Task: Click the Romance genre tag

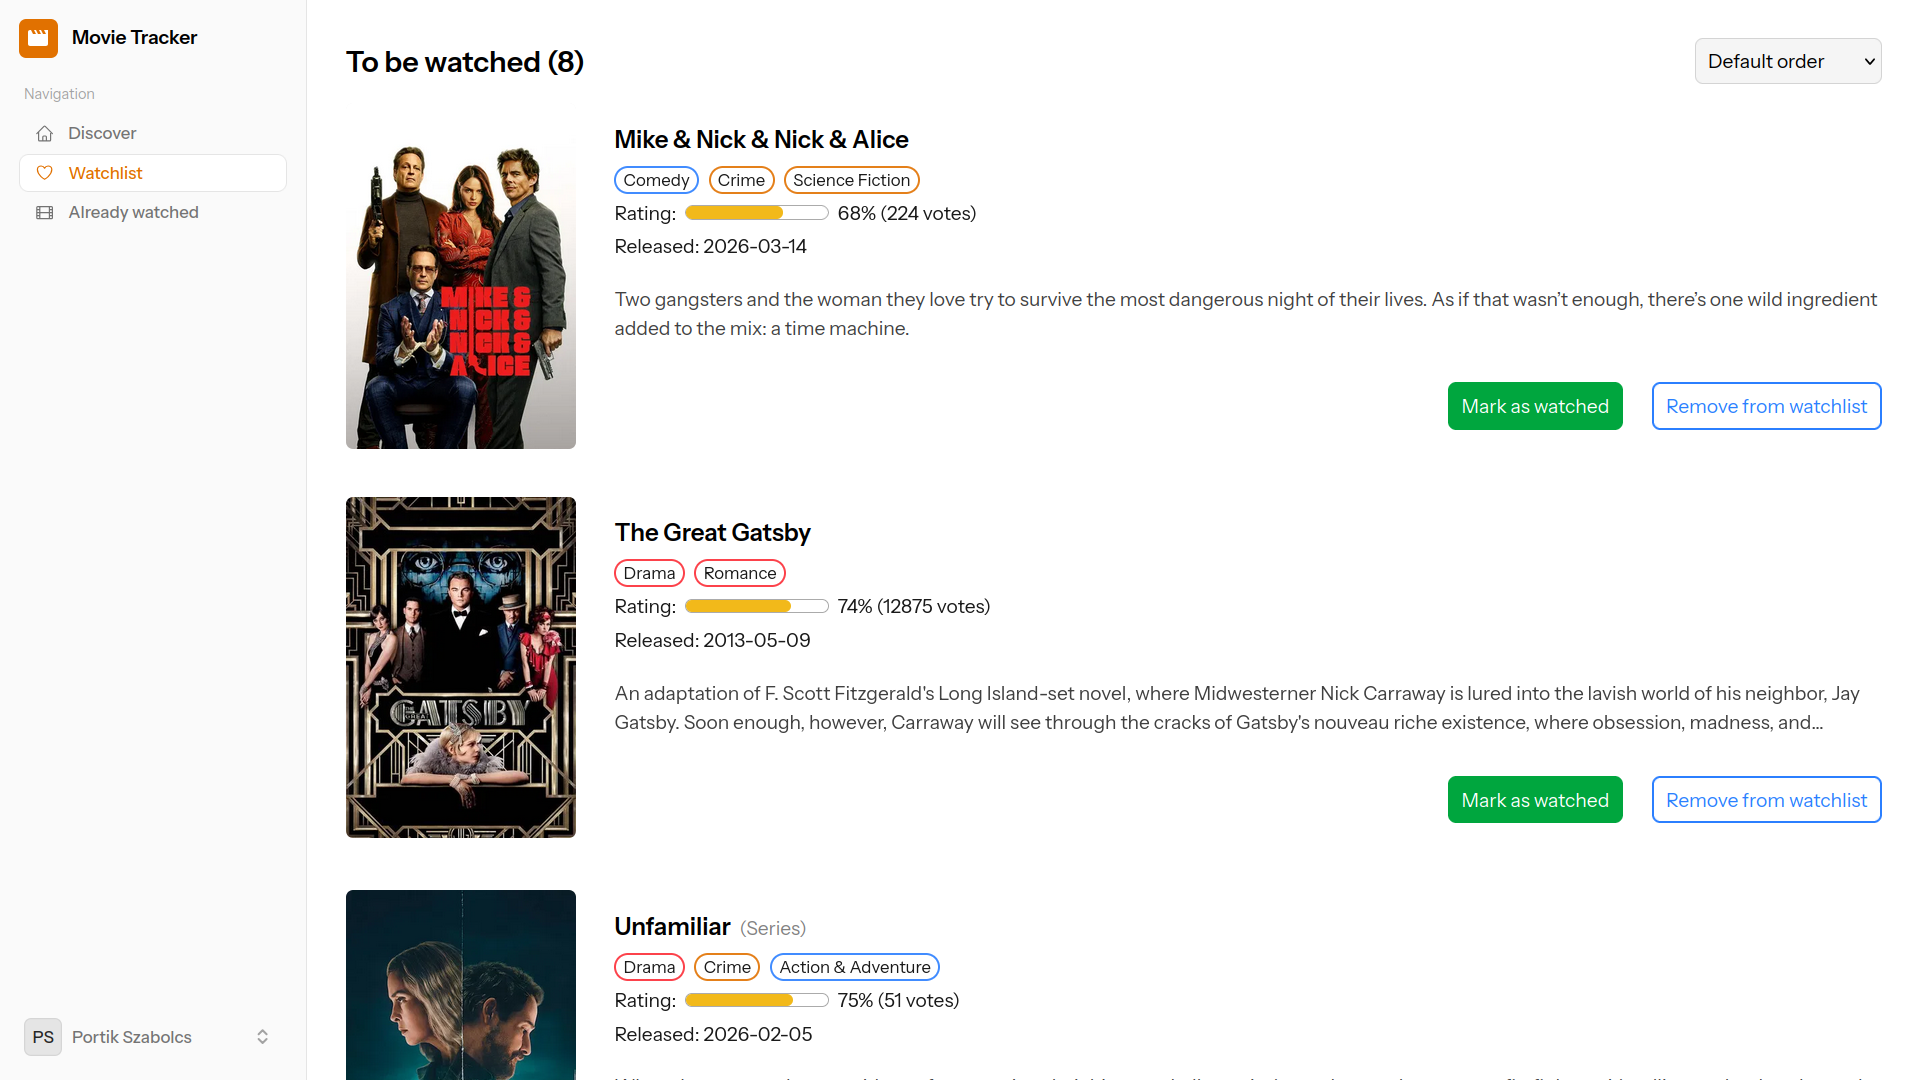Action: pos(739,573)
